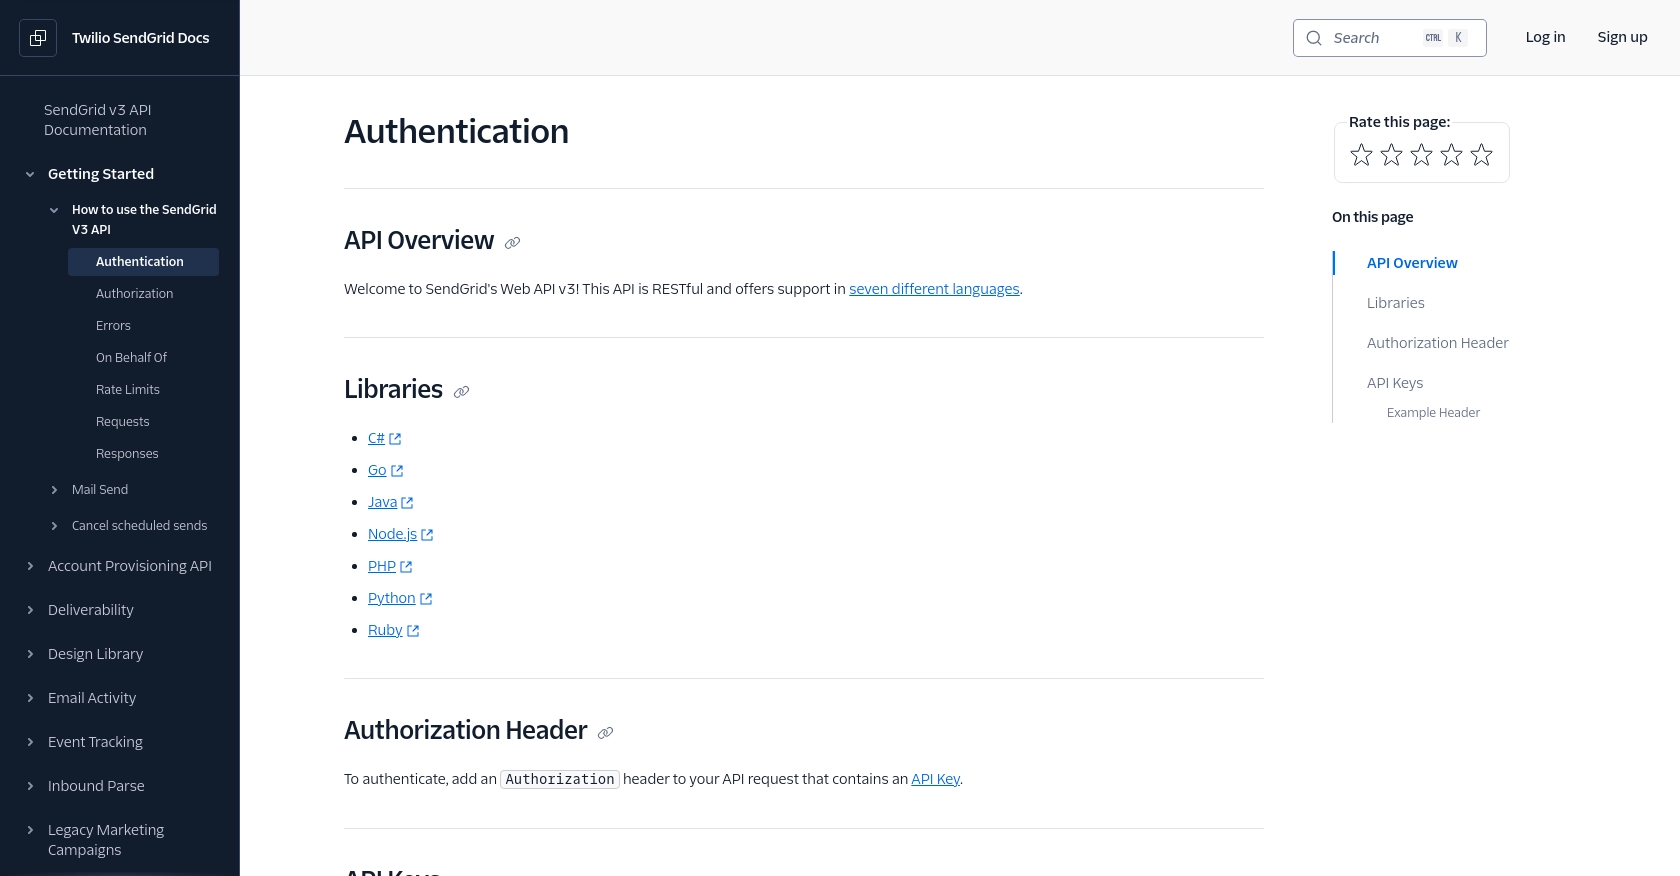Screen dimensions: 1680x876
Task: Open the Ruby library link
Action: point(385,630)
